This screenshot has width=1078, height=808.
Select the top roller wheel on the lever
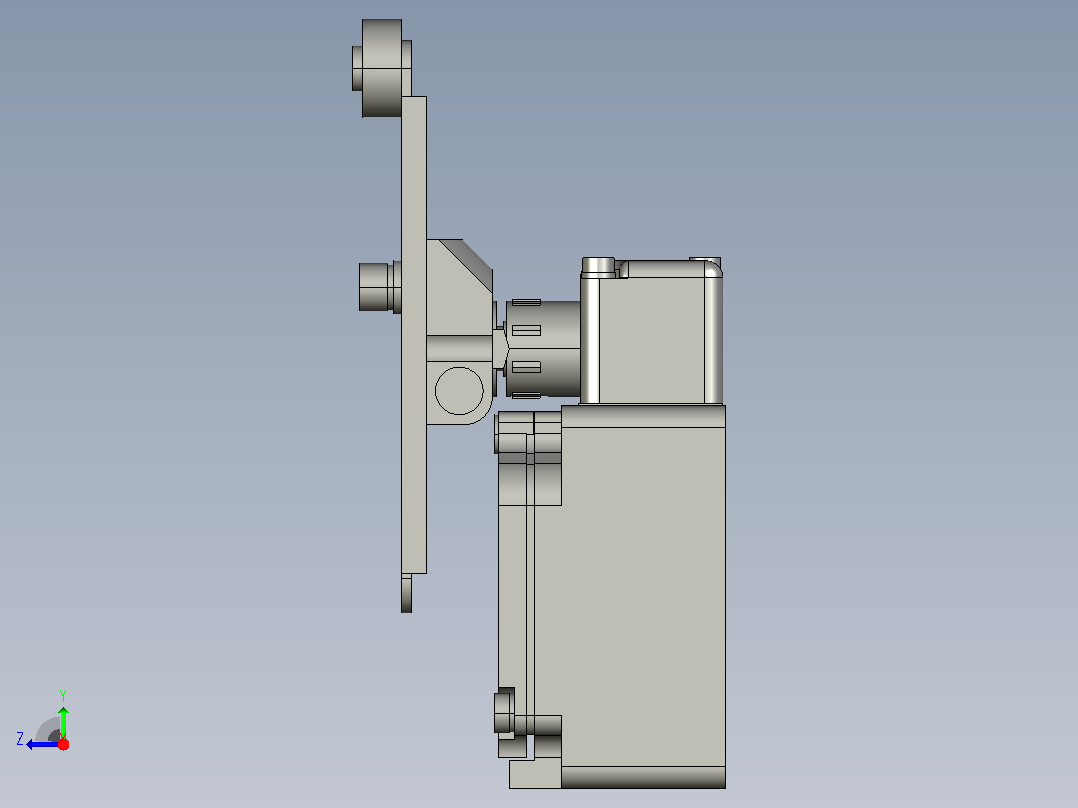pos(382,68)
